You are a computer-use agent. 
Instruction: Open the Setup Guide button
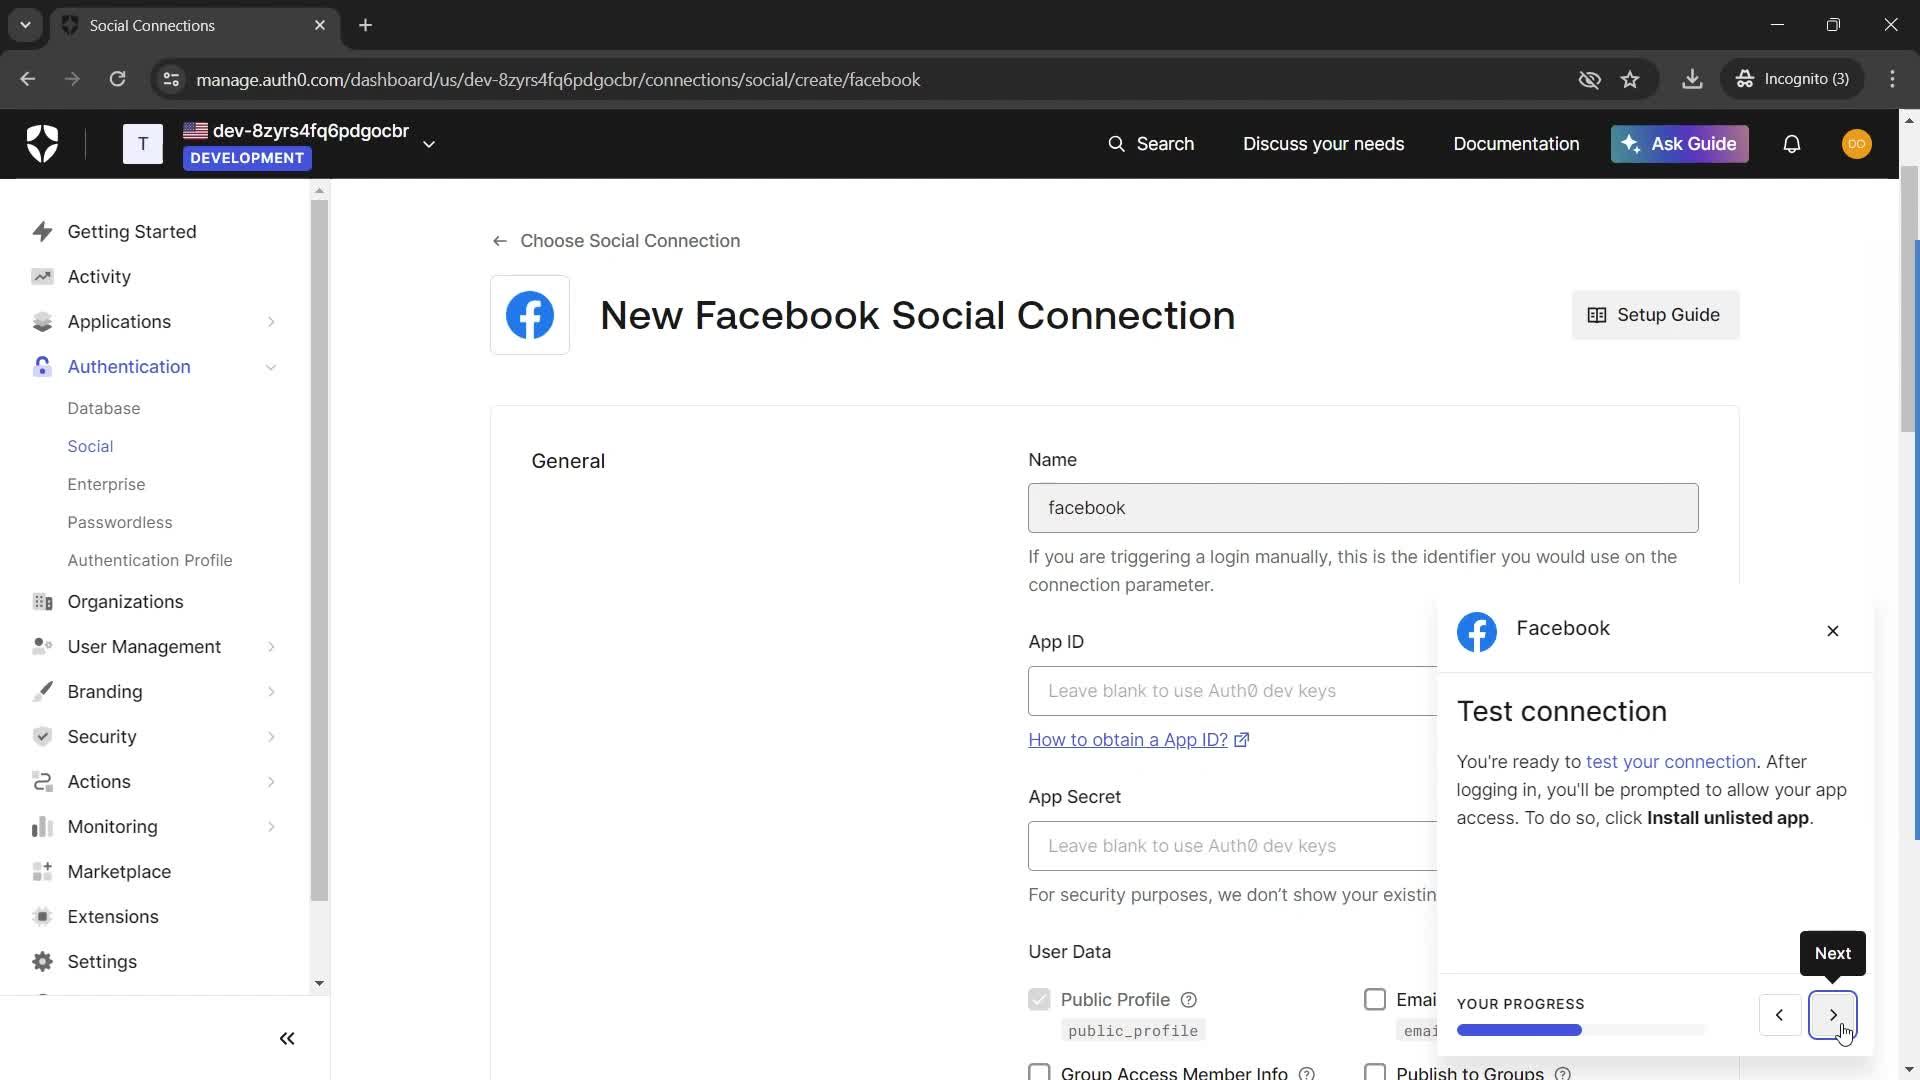coord(1655,315)
